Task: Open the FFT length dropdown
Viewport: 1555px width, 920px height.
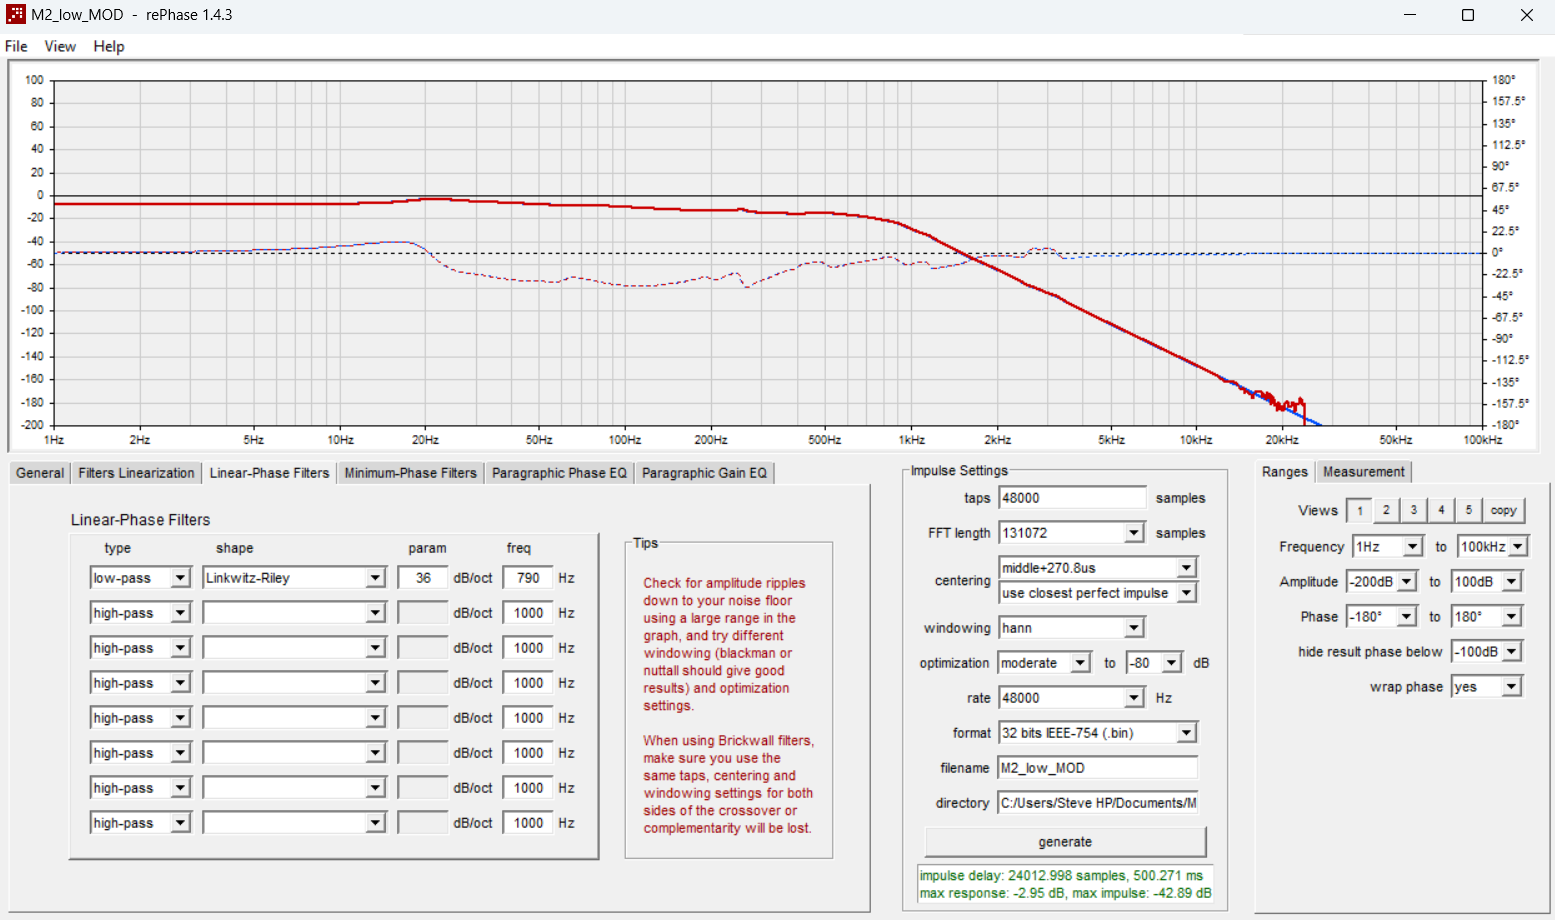Action: [1135, 532]
